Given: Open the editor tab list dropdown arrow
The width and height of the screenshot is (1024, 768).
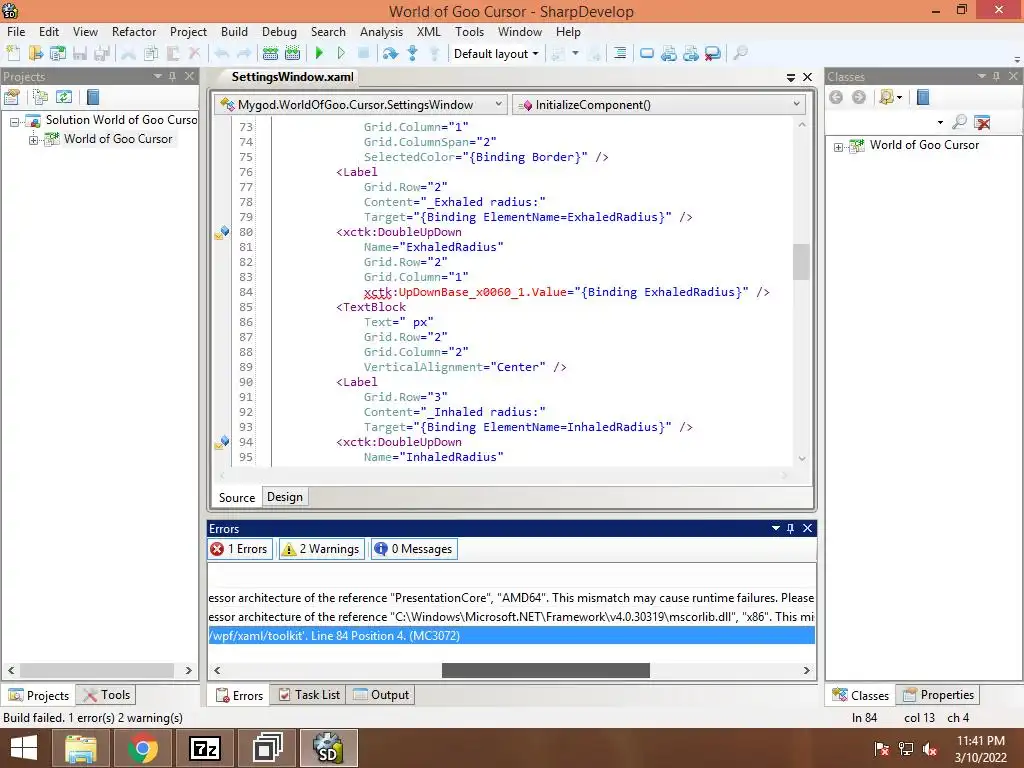Looking at the screenshot, I should (791, 78).
